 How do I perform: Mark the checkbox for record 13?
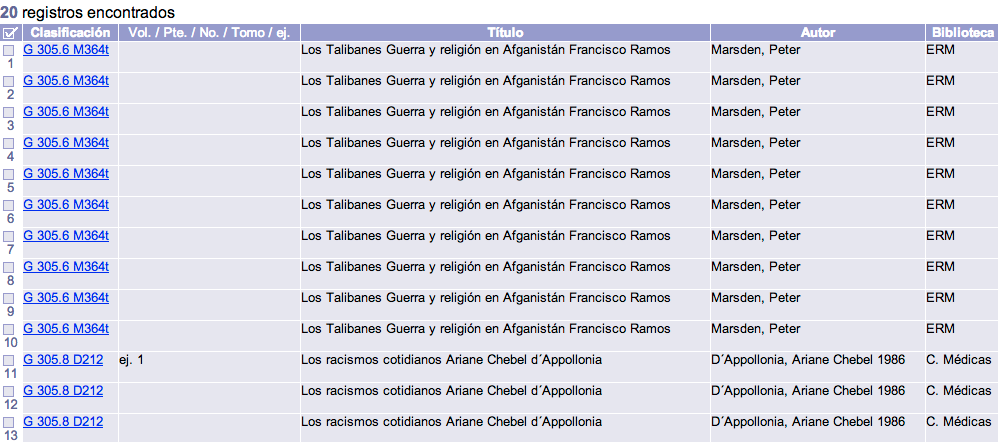pyautogui.click(x=8, y=423)
